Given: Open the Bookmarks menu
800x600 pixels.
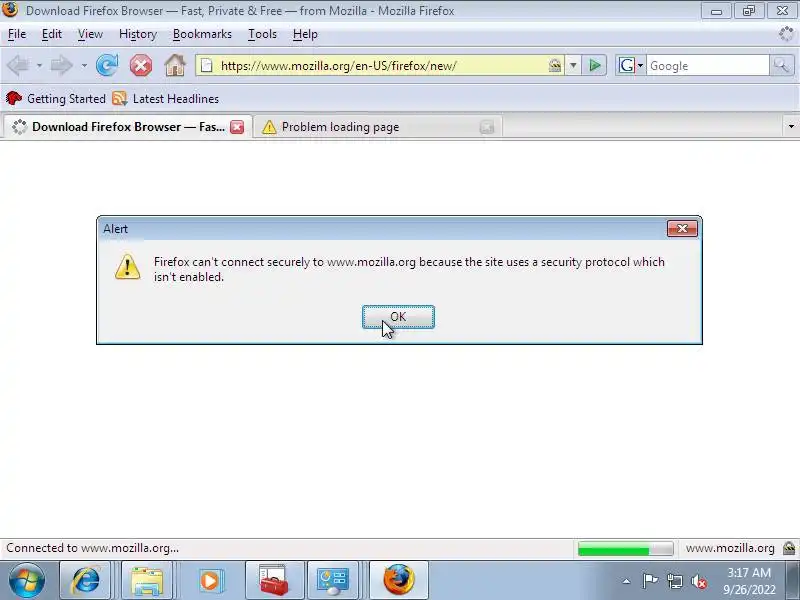Looking at the screenshot, I should [x=202, y=34].
